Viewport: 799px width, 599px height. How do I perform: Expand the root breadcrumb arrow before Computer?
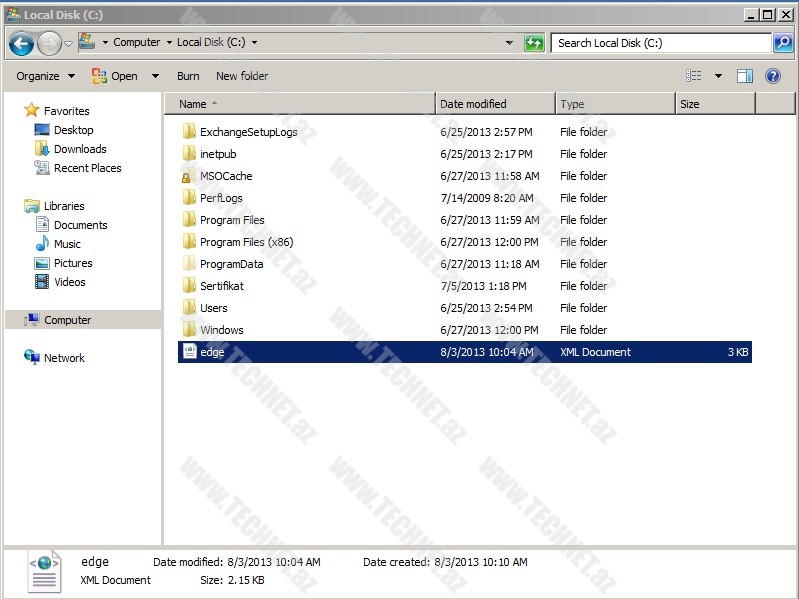click(105, 42)
